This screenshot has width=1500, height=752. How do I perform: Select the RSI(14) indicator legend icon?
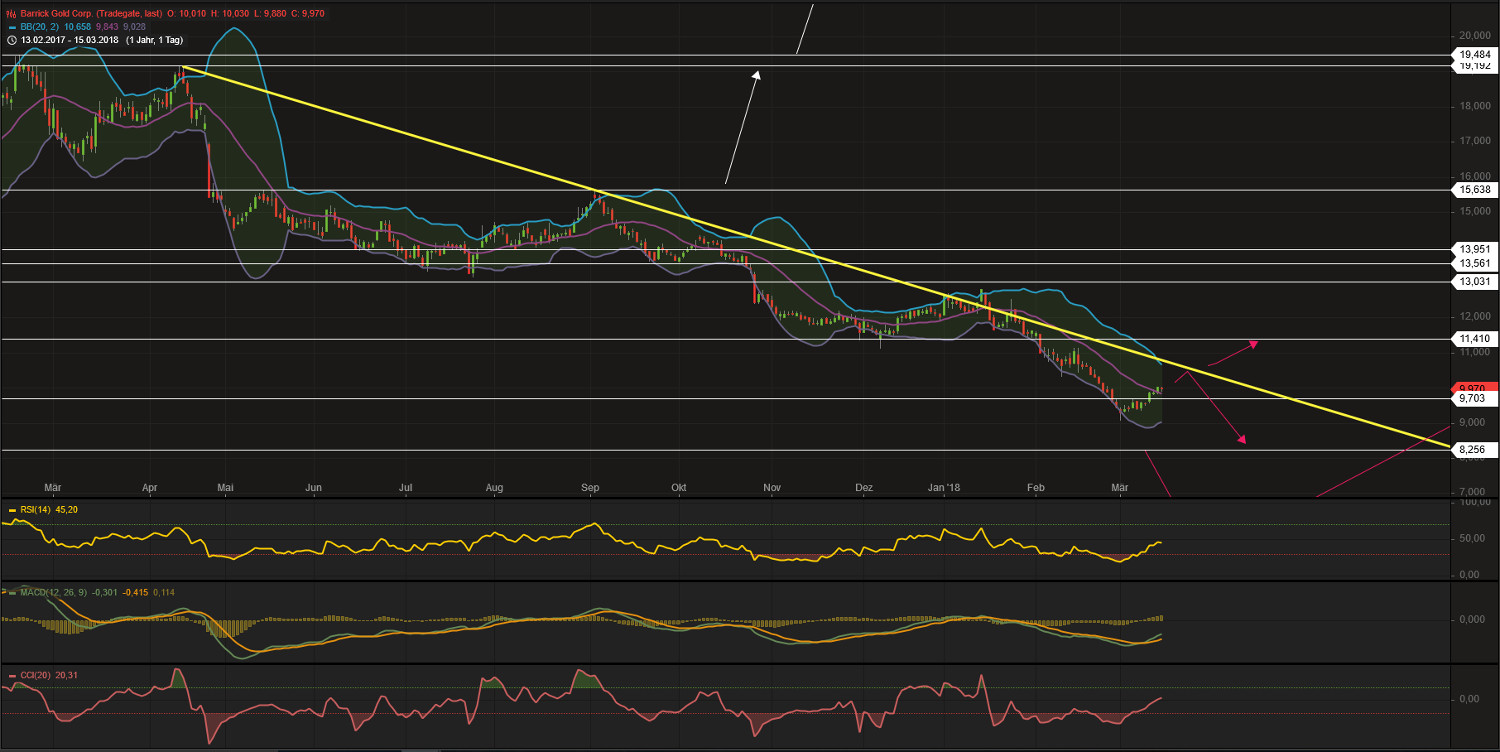pyautogui.click(x=12, y=510)
